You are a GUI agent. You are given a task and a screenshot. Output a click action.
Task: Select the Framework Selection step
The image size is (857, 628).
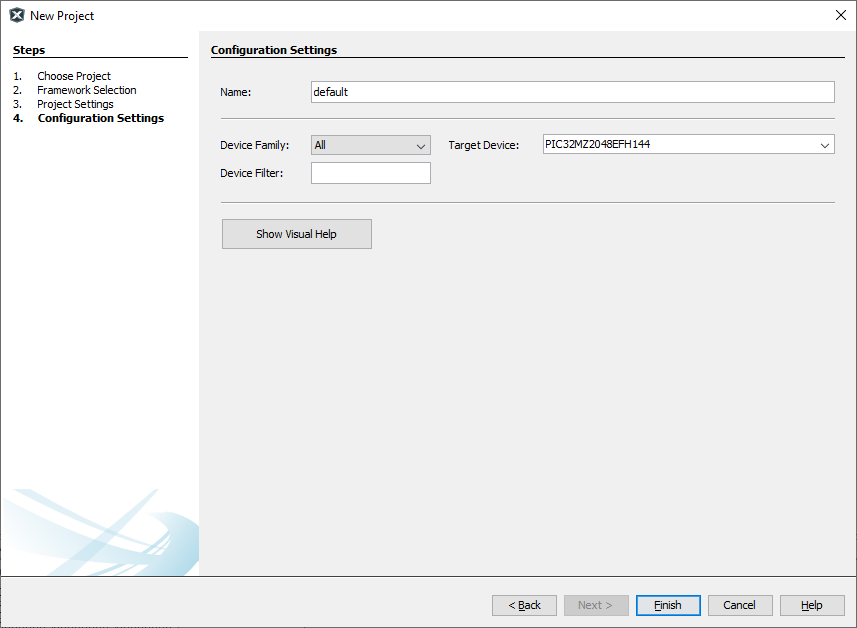coord(86,90)
